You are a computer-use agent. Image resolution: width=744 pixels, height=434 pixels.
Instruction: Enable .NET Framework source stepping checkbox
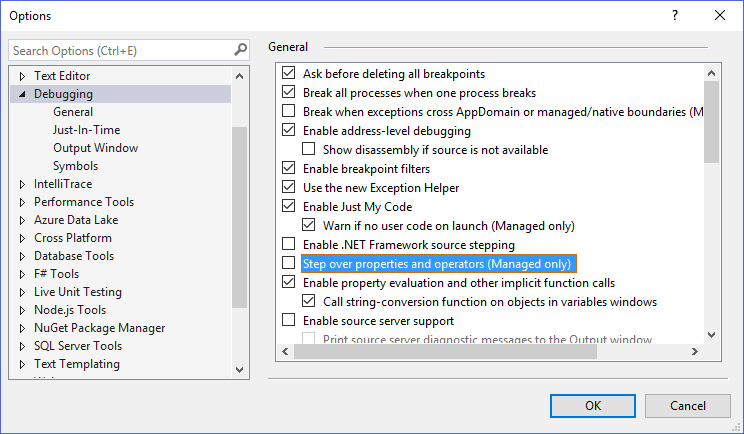[x=289, y=245]
